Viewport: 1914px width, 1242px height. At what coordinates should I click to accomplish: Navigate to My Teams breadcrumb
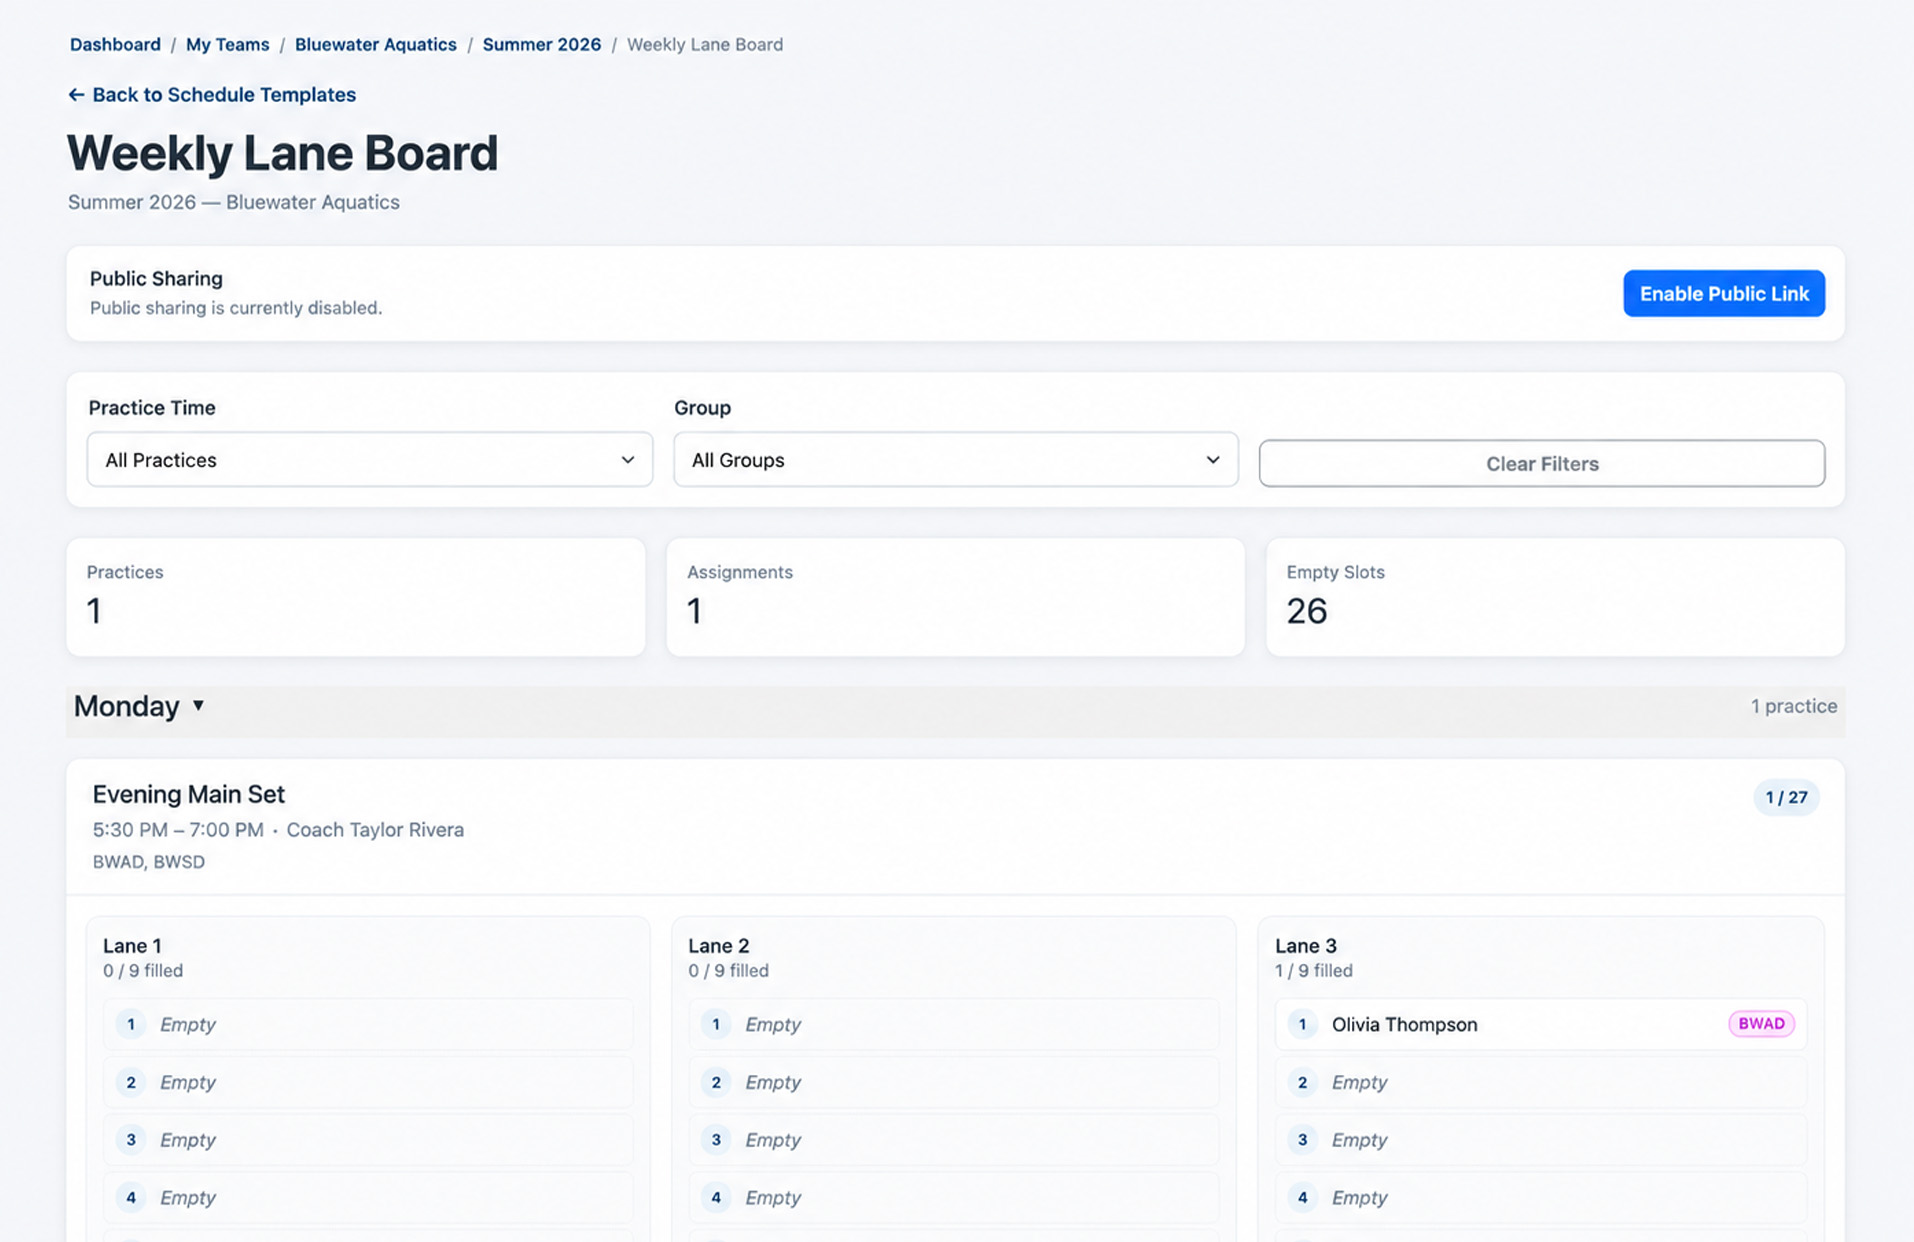(x=227, y=45)
